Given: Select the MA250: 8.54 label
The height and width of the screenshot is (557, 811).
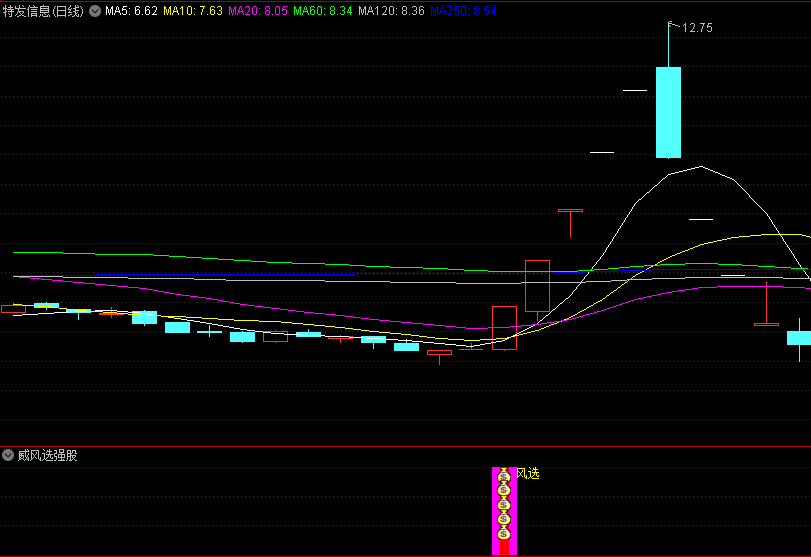Looking at the screenshot, I should 463,11.
